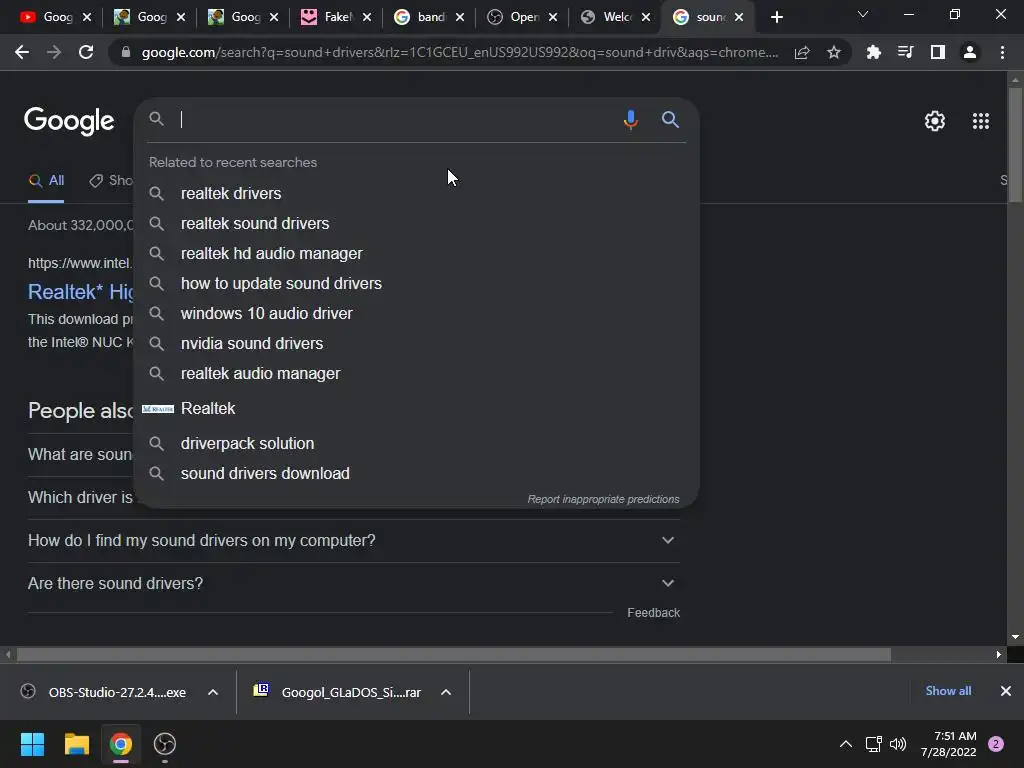Open OBS-Studio-27.2.4 exe download
1024x768 pixels.
pos(118,692)
